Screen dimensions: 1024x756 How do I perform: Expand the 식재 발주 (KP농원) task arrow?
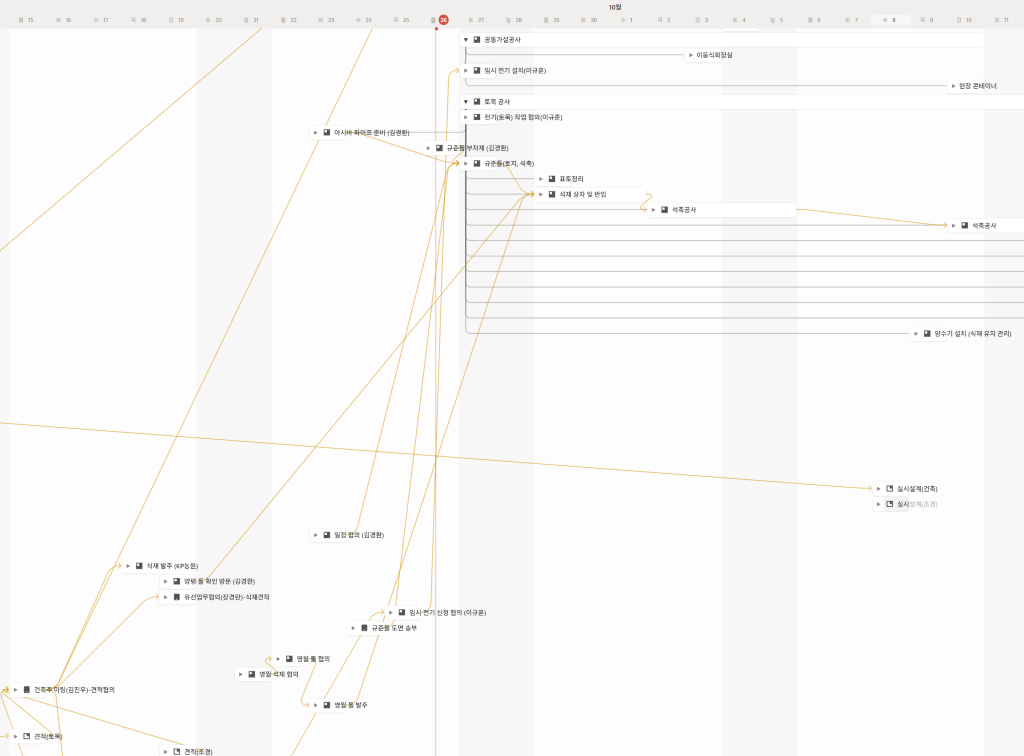tap(128, 566)
